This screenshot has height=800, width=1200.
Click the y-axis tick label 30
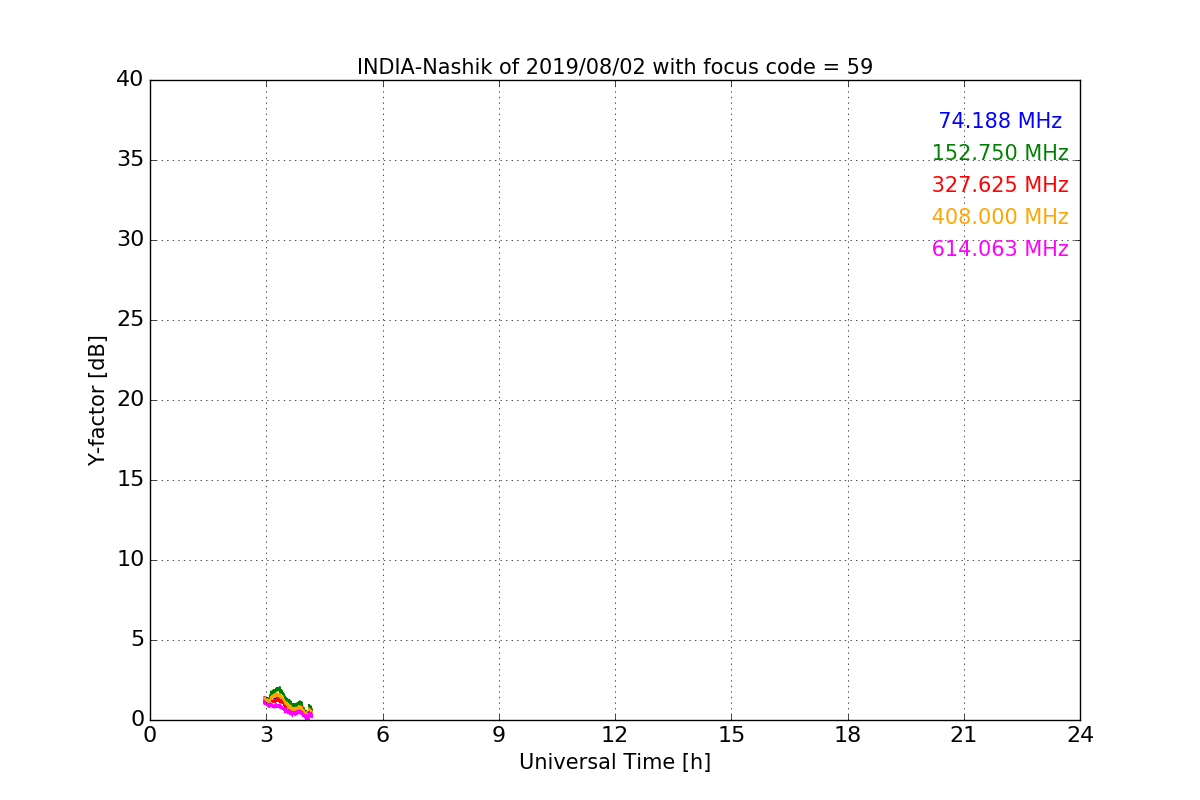(130, 240)
